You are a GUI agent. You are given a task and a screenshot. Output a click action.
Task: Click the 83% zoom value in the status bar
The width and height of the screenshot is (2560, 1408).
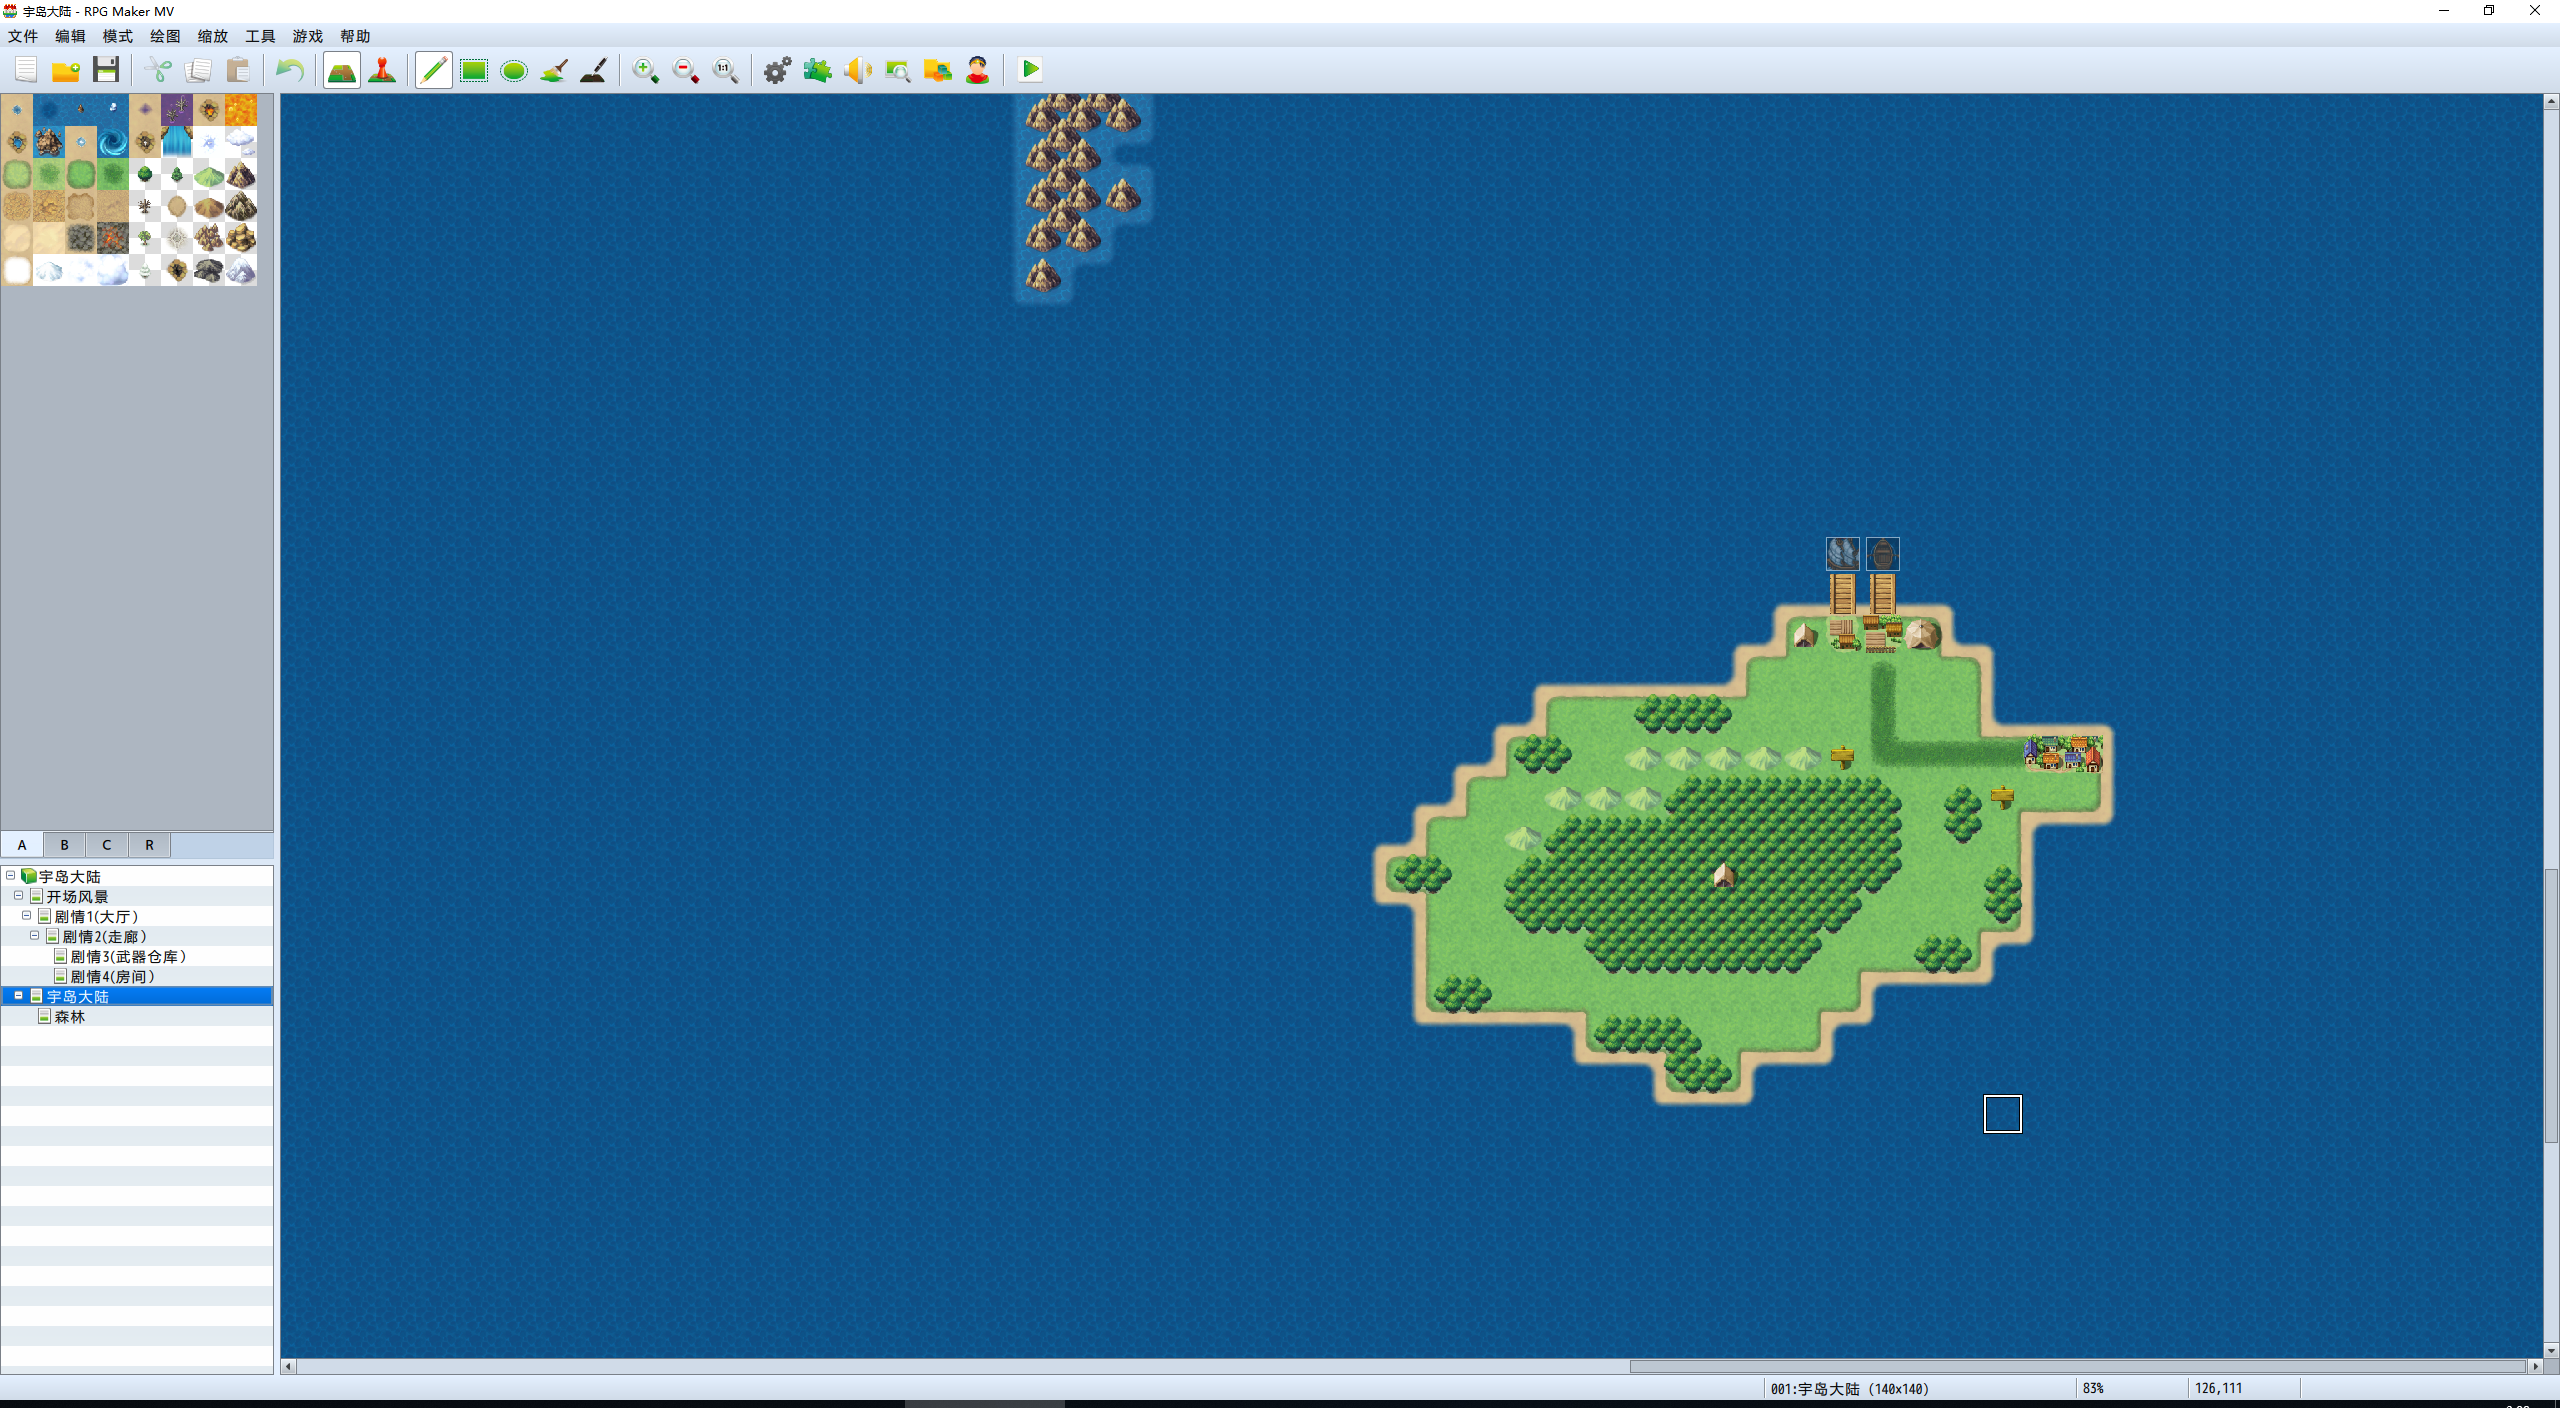coord(2093,1389)
